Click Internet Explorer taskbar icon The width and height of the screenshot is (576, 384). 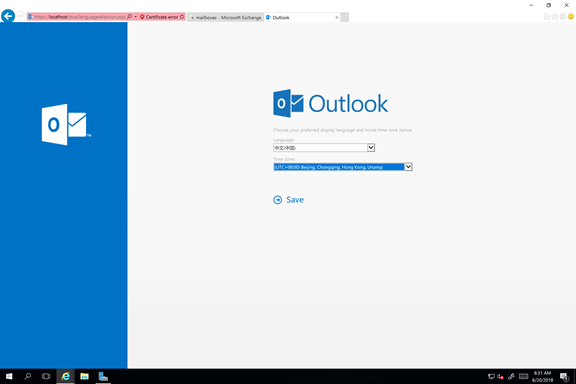(65, 376)
